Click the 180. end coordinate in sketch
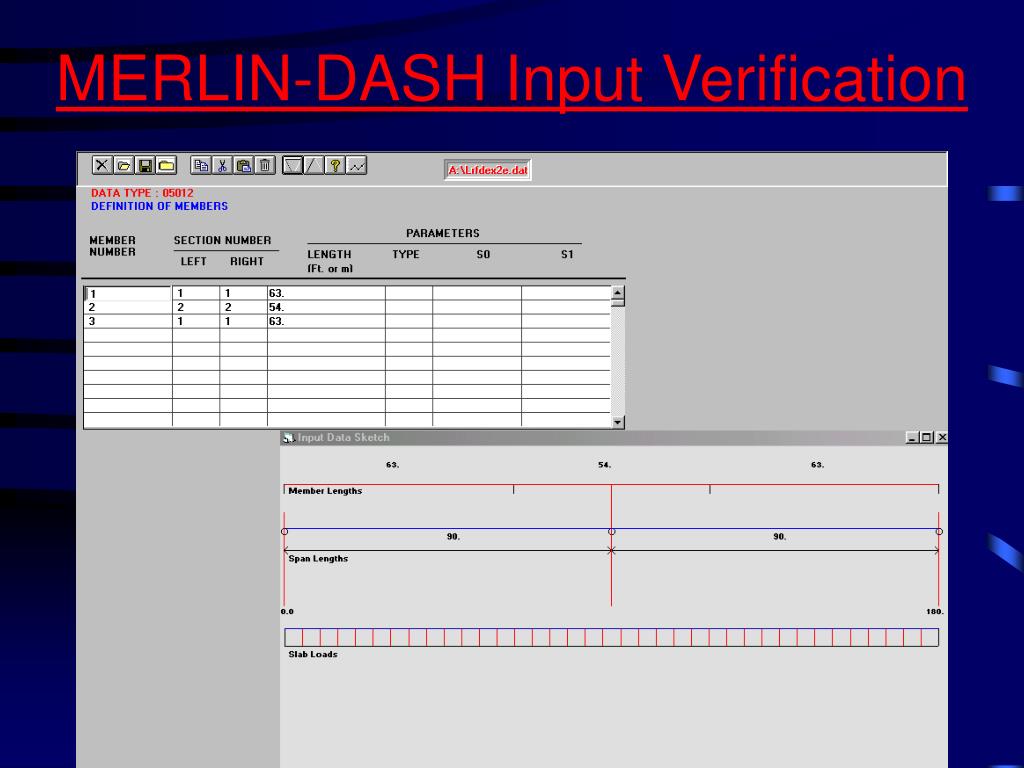Image resolution: width=1024 pixels, height=768 pixels. (935, 612)
